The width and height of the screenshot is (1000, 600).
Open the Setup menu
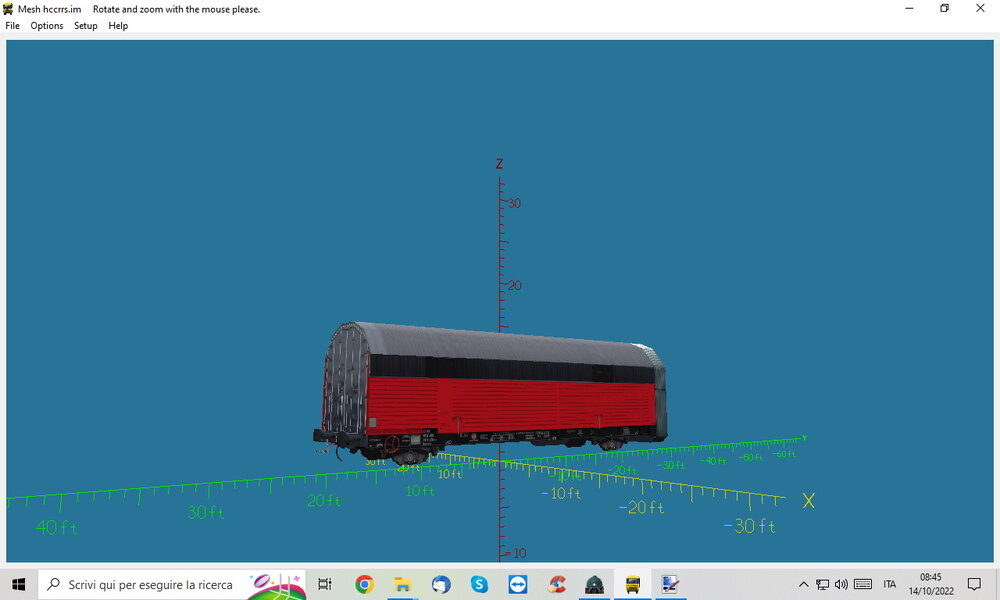click(x=85, y=26)
